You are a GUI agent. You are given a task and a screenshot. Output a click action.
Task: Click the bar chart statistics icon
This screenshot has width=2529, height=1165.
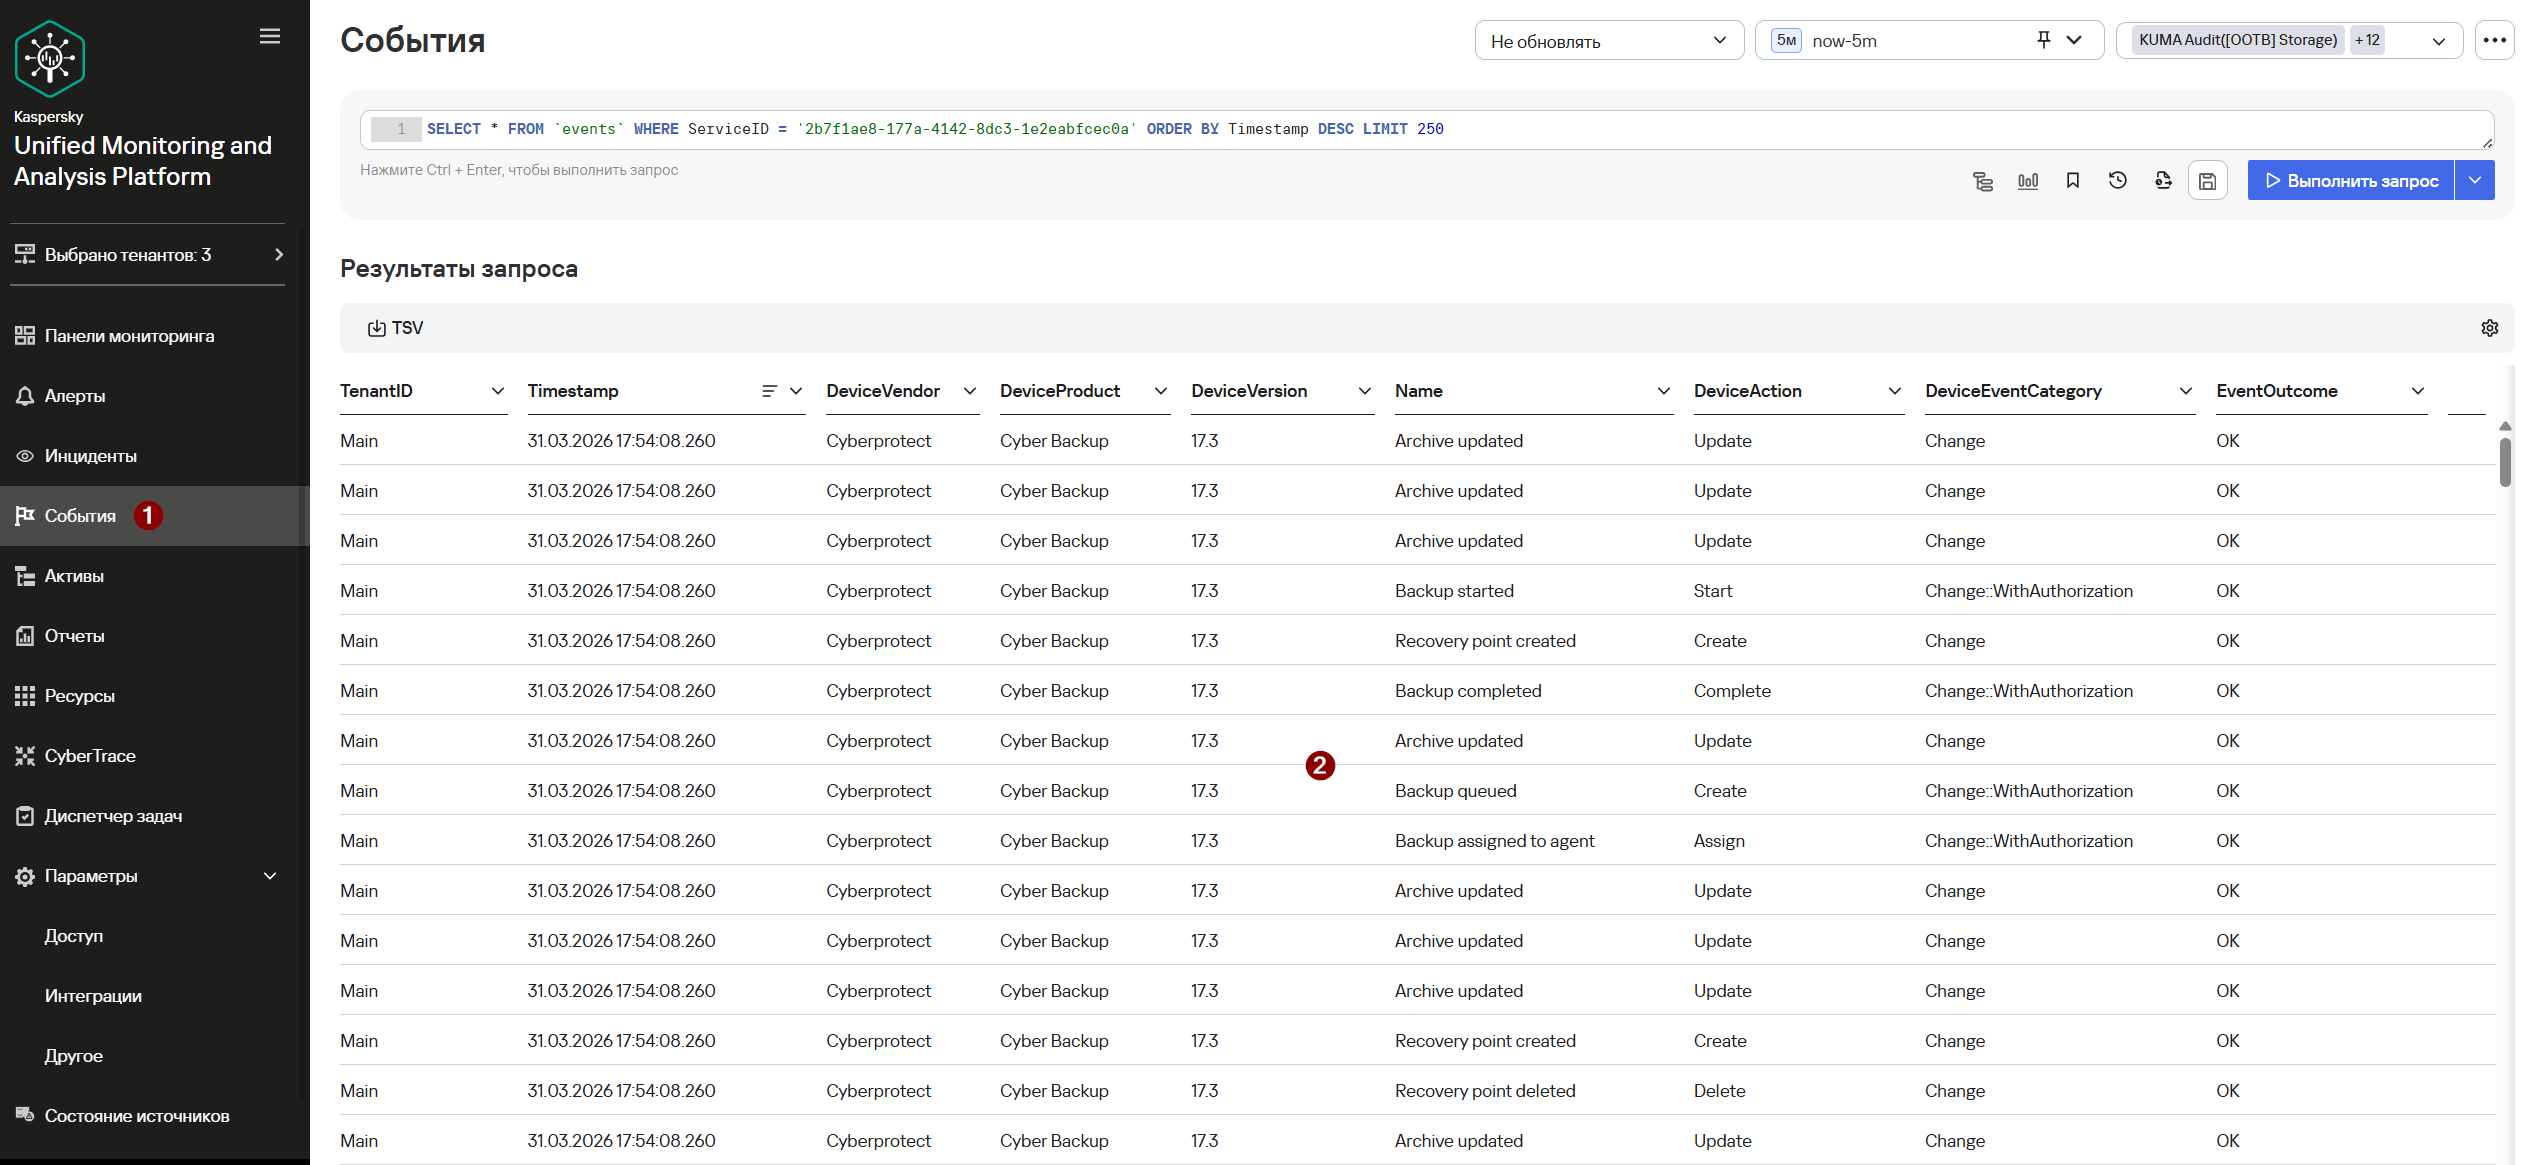tap(2027, 181)
